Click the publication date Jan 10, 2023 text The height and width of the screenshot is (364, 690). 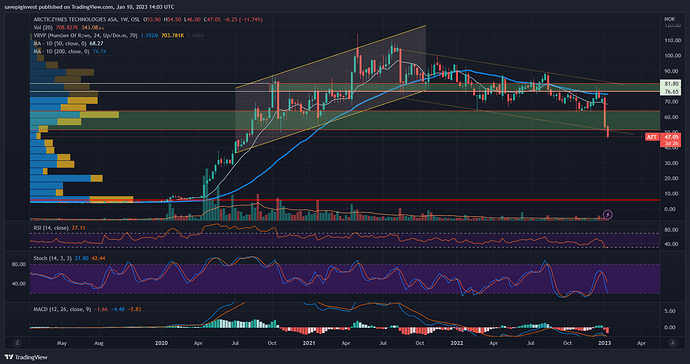click(x=132, y=7)
